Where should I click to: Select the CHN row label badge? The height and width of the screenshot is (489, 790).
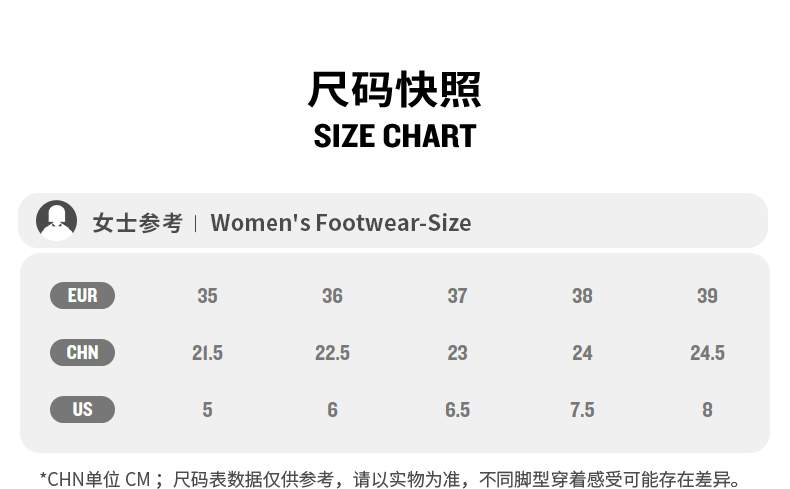[x=82, y=353]
